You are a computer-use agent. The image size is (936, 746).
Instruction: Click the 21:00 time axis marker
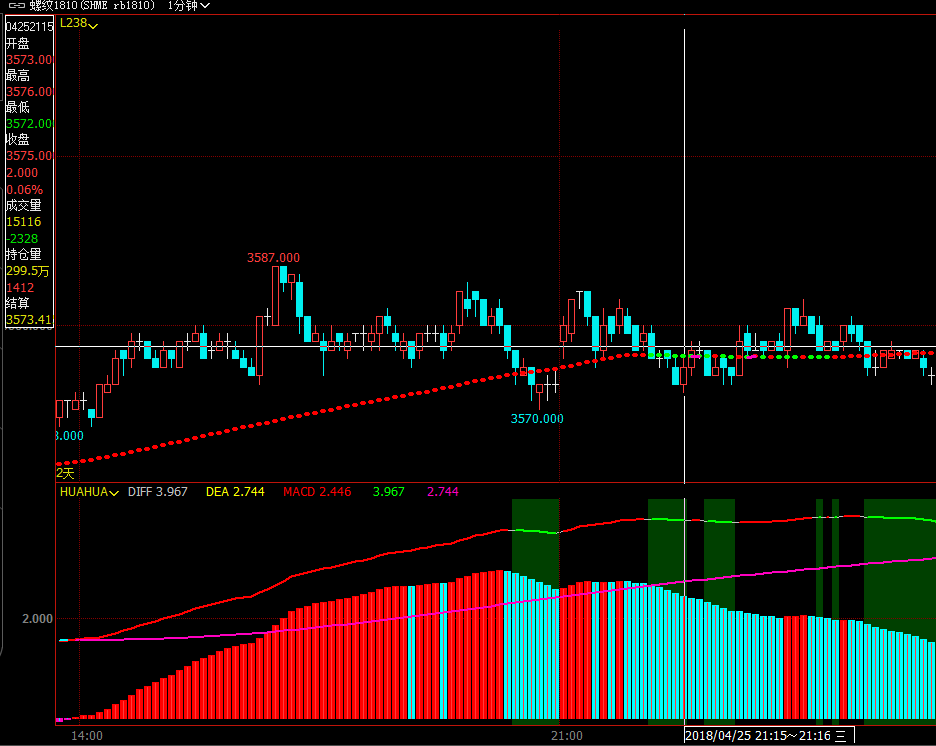(x=566, y=736)
